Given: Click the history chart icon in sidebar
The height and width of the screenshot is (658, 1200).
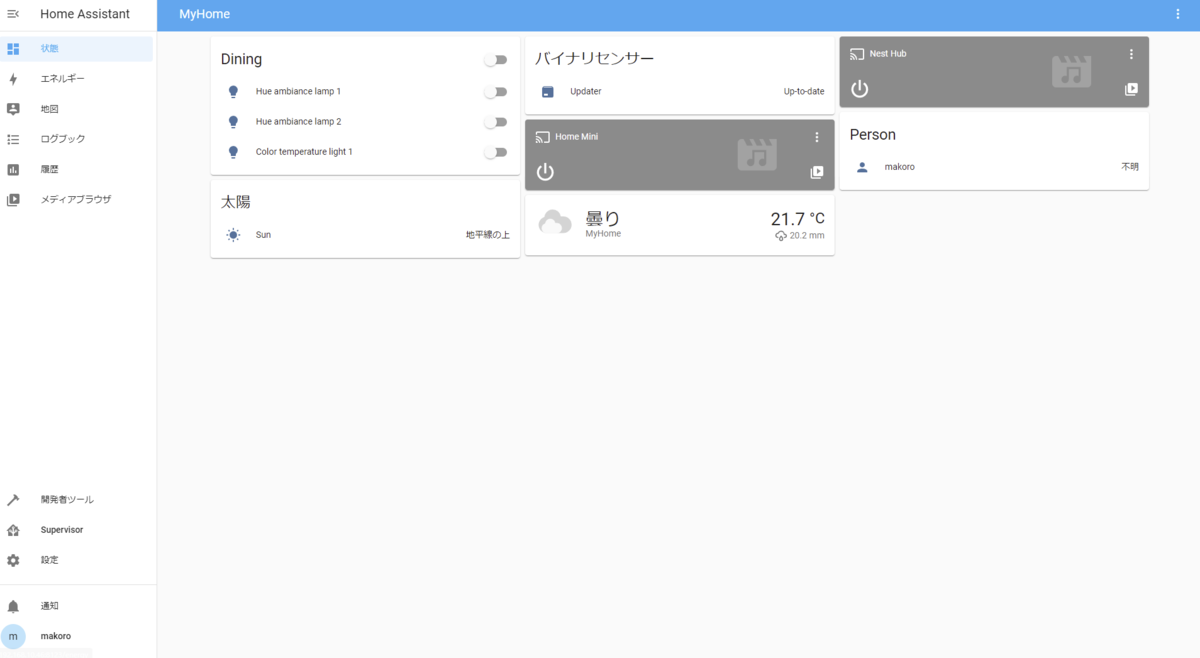Looking at the screenshot, I should point(13,169).
